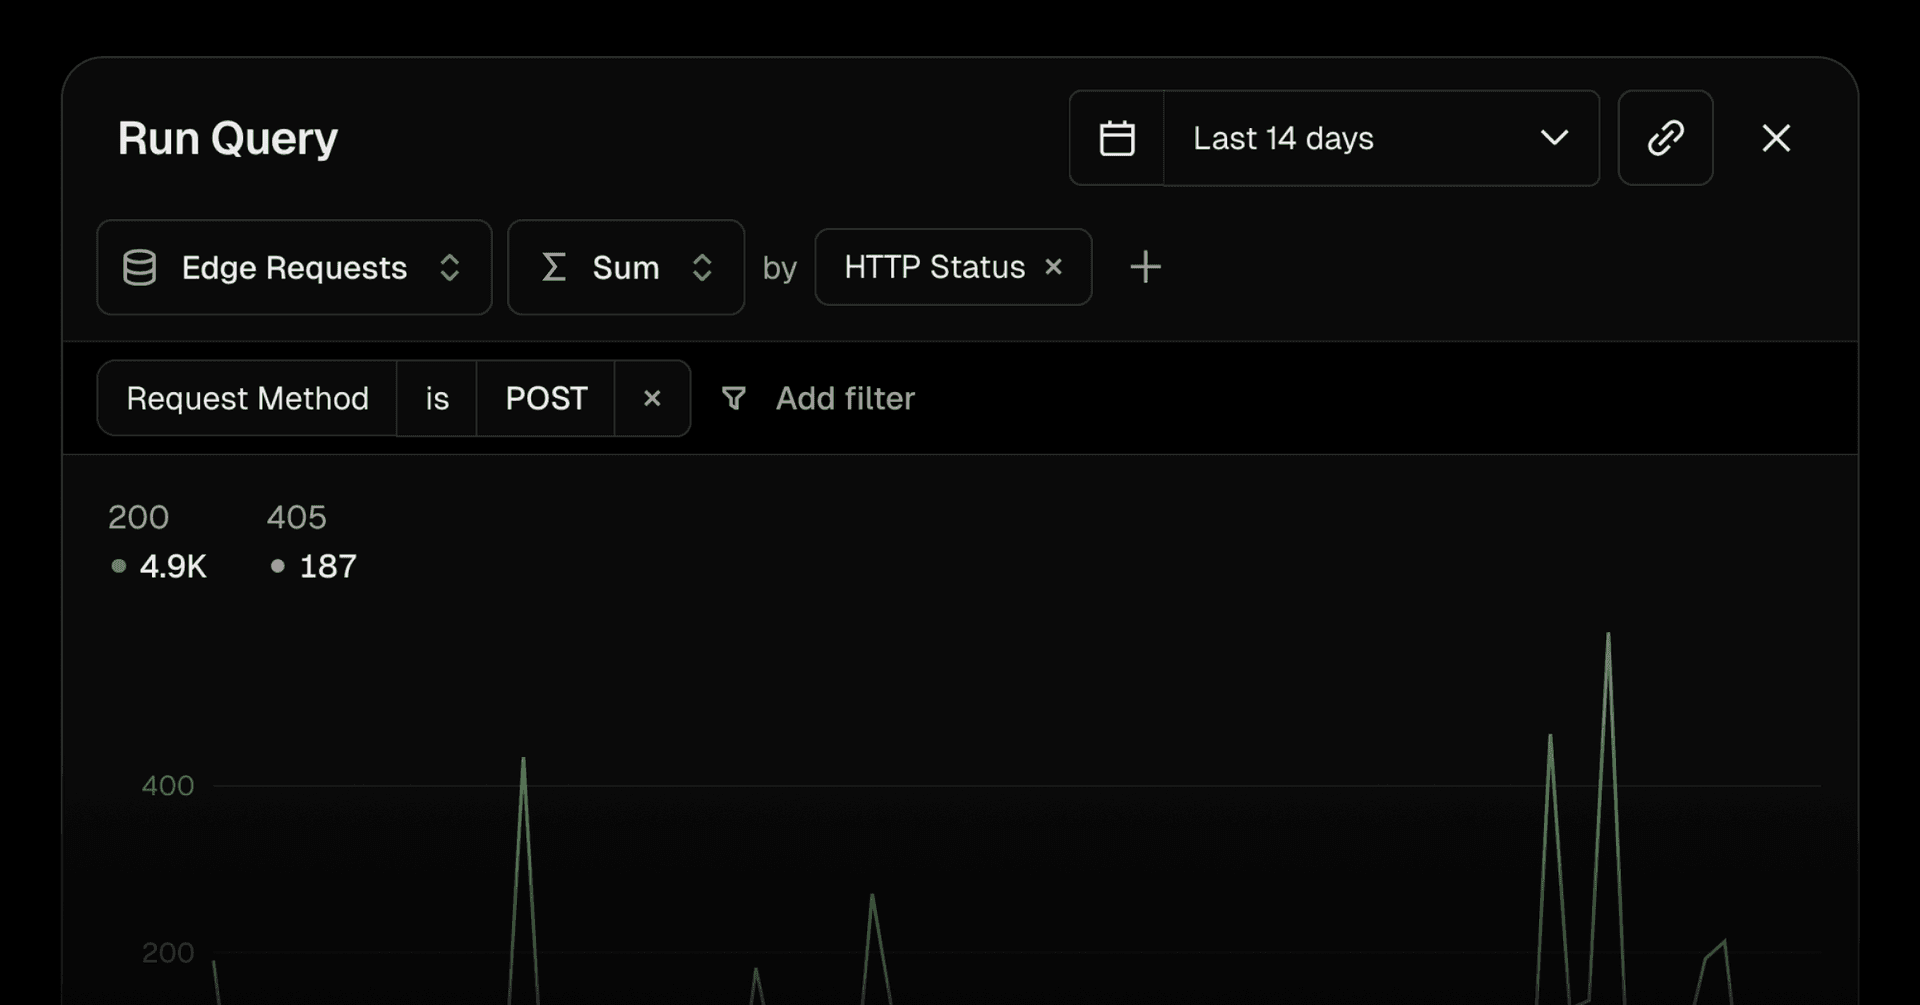Click the sigma icon beside Sum
The width and height of the screenshot is (1920, 1005).
[554, 267]
